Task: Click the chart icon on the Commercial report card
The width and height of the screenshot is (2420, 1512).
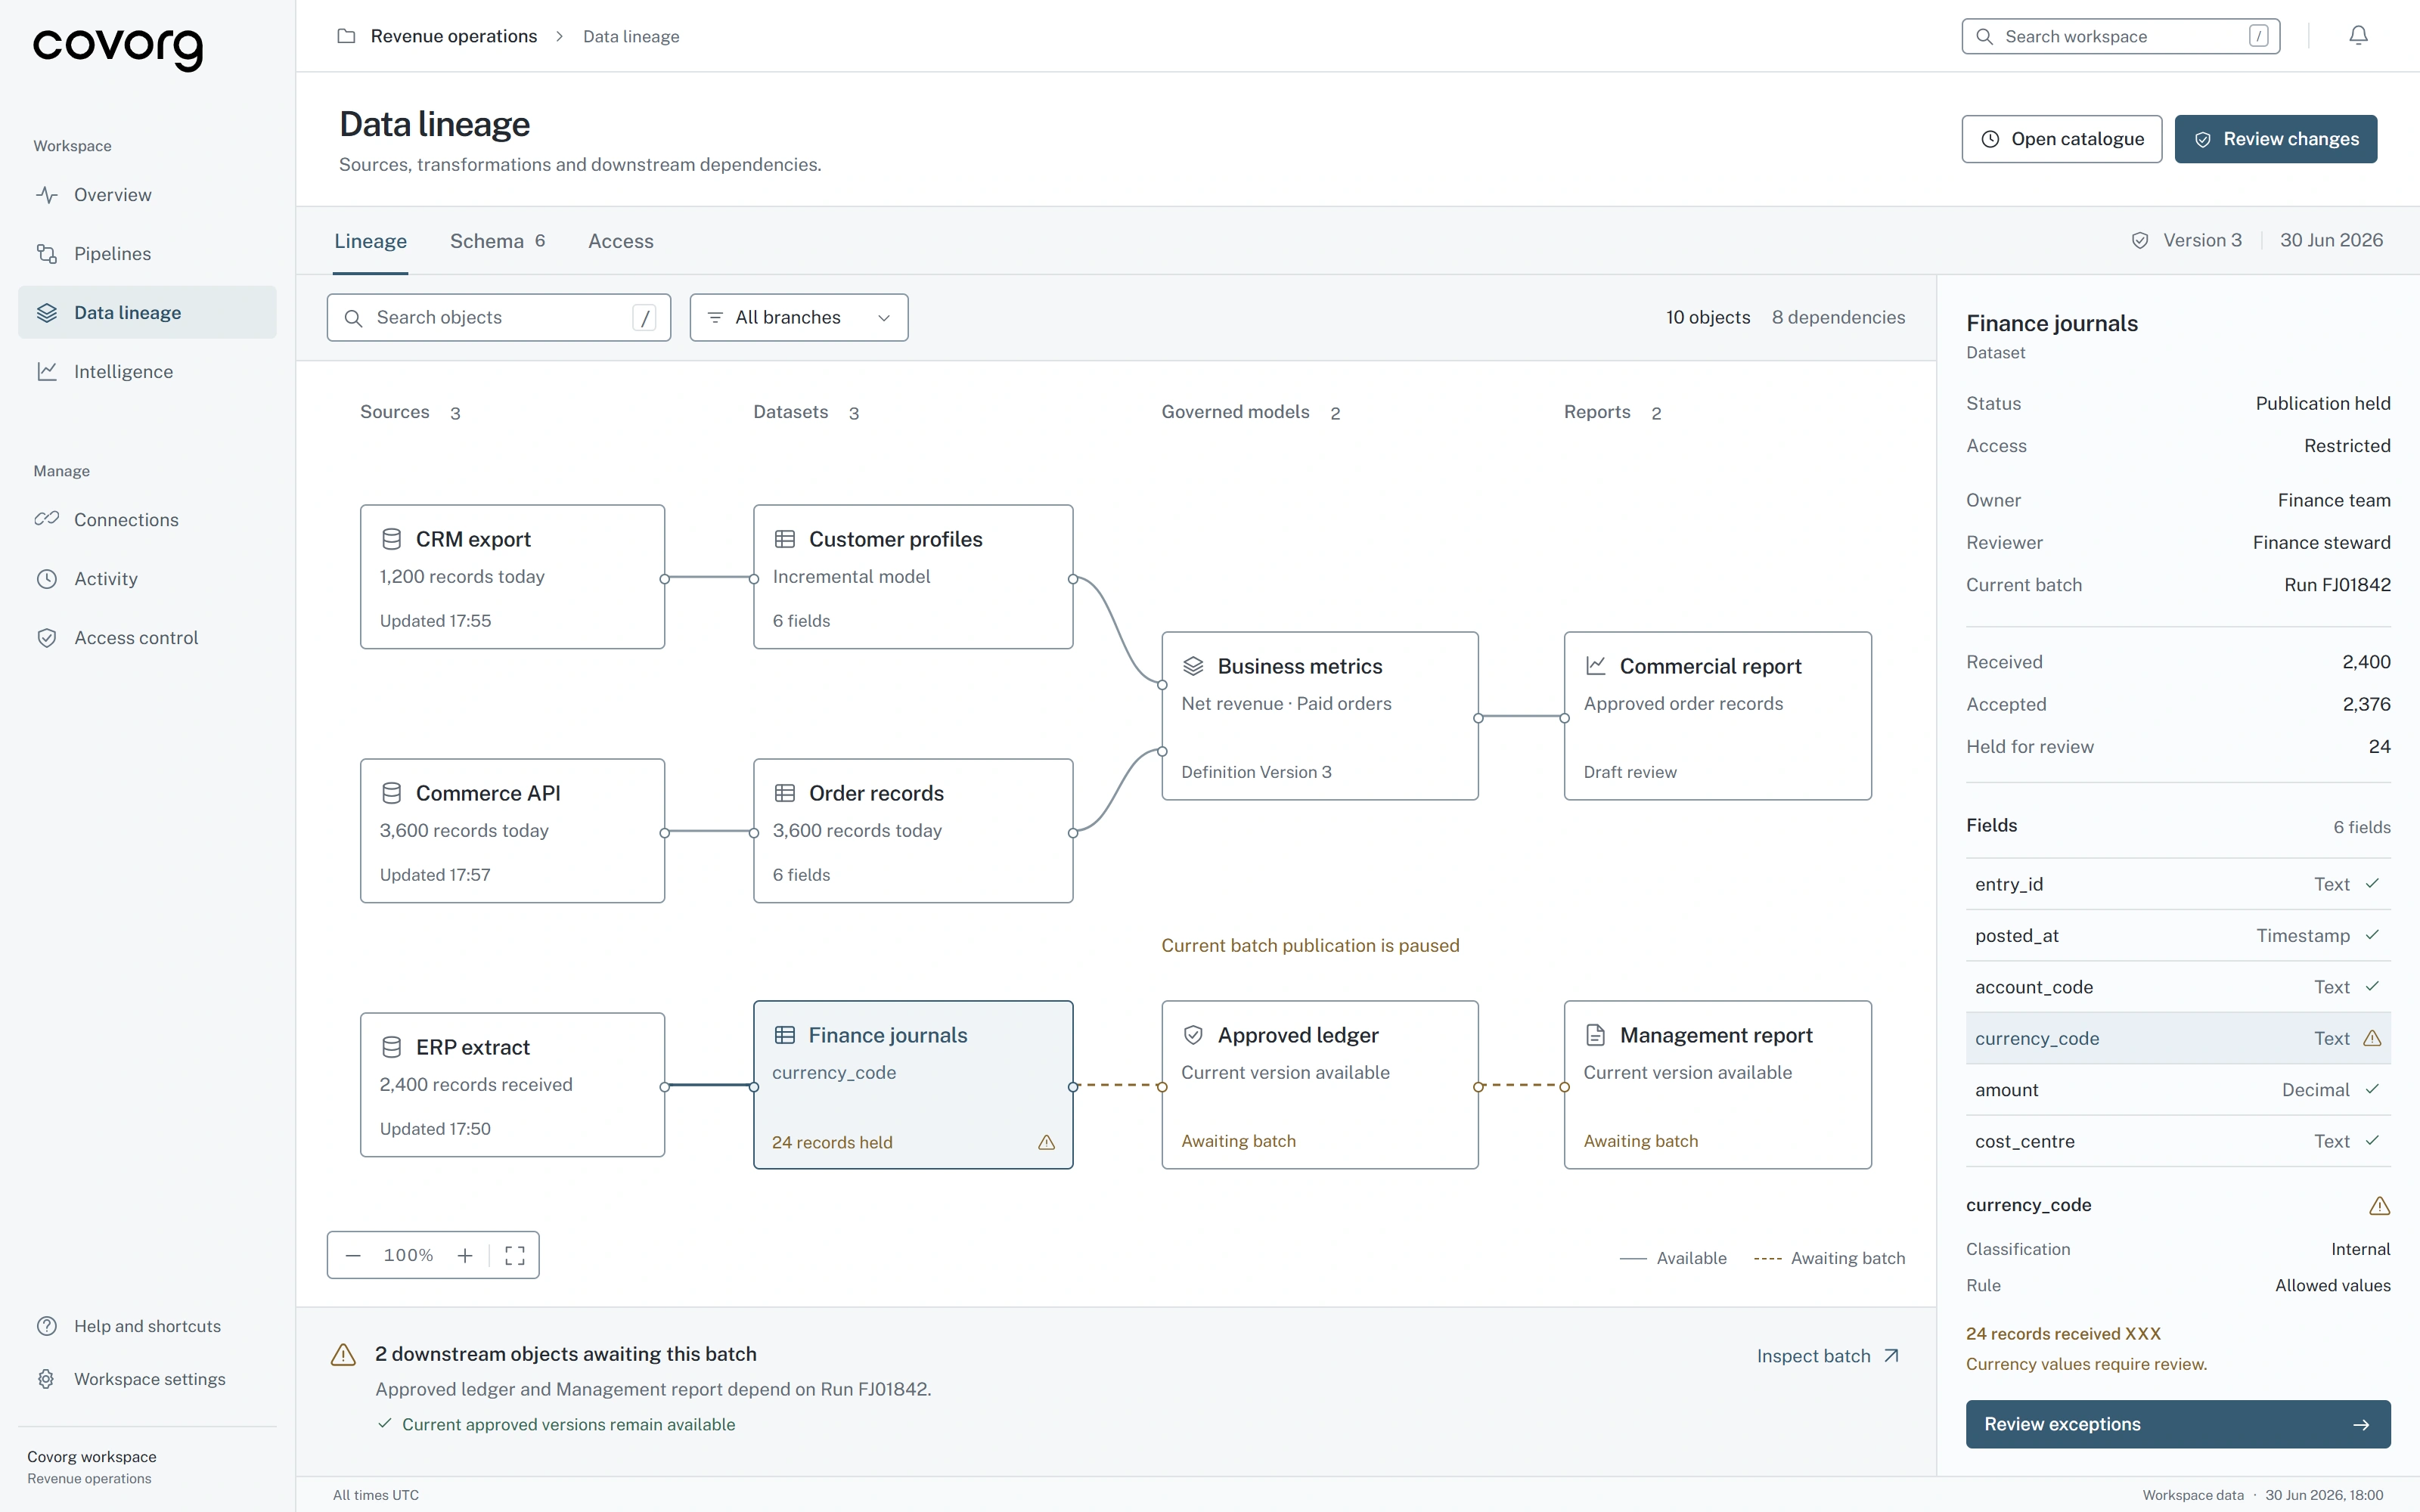Action: point(1595,666)
